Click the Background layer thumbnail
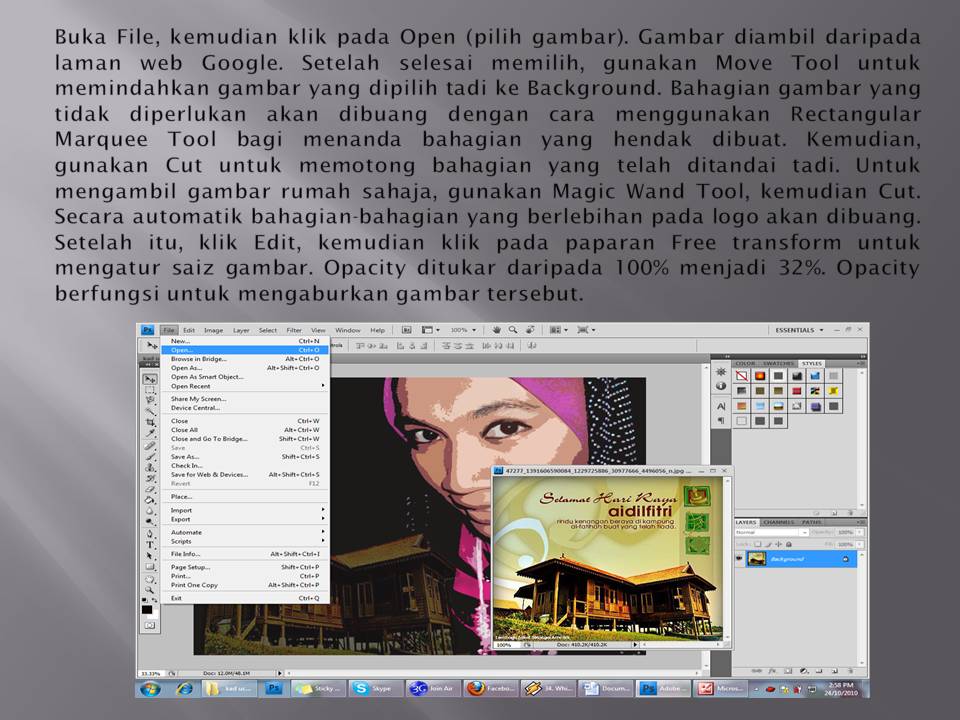 click(x=757, y=558)
